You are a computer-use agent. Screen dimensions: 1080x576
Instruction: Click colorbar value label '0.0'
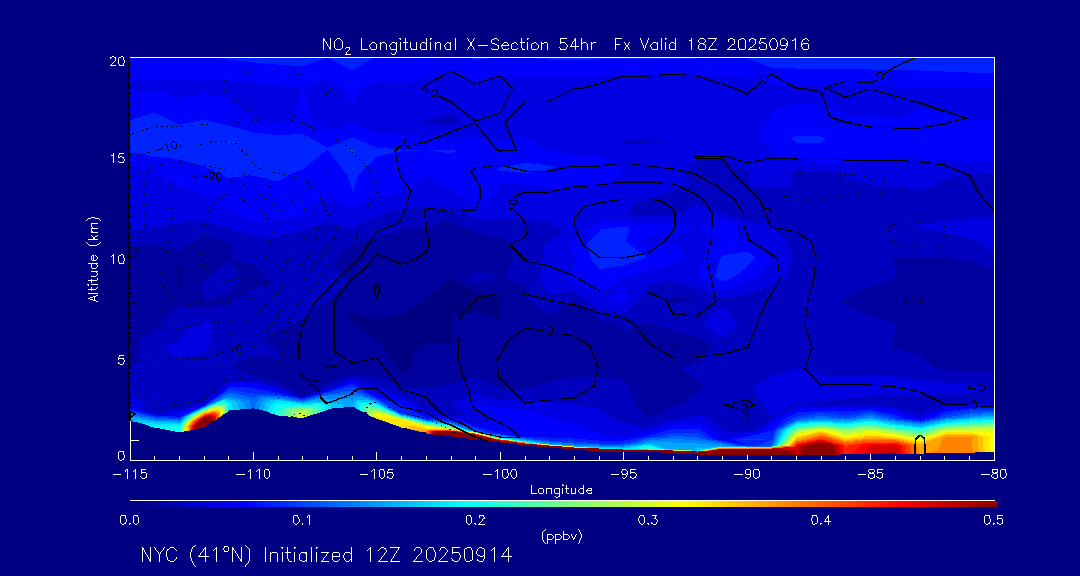[129, 520]
